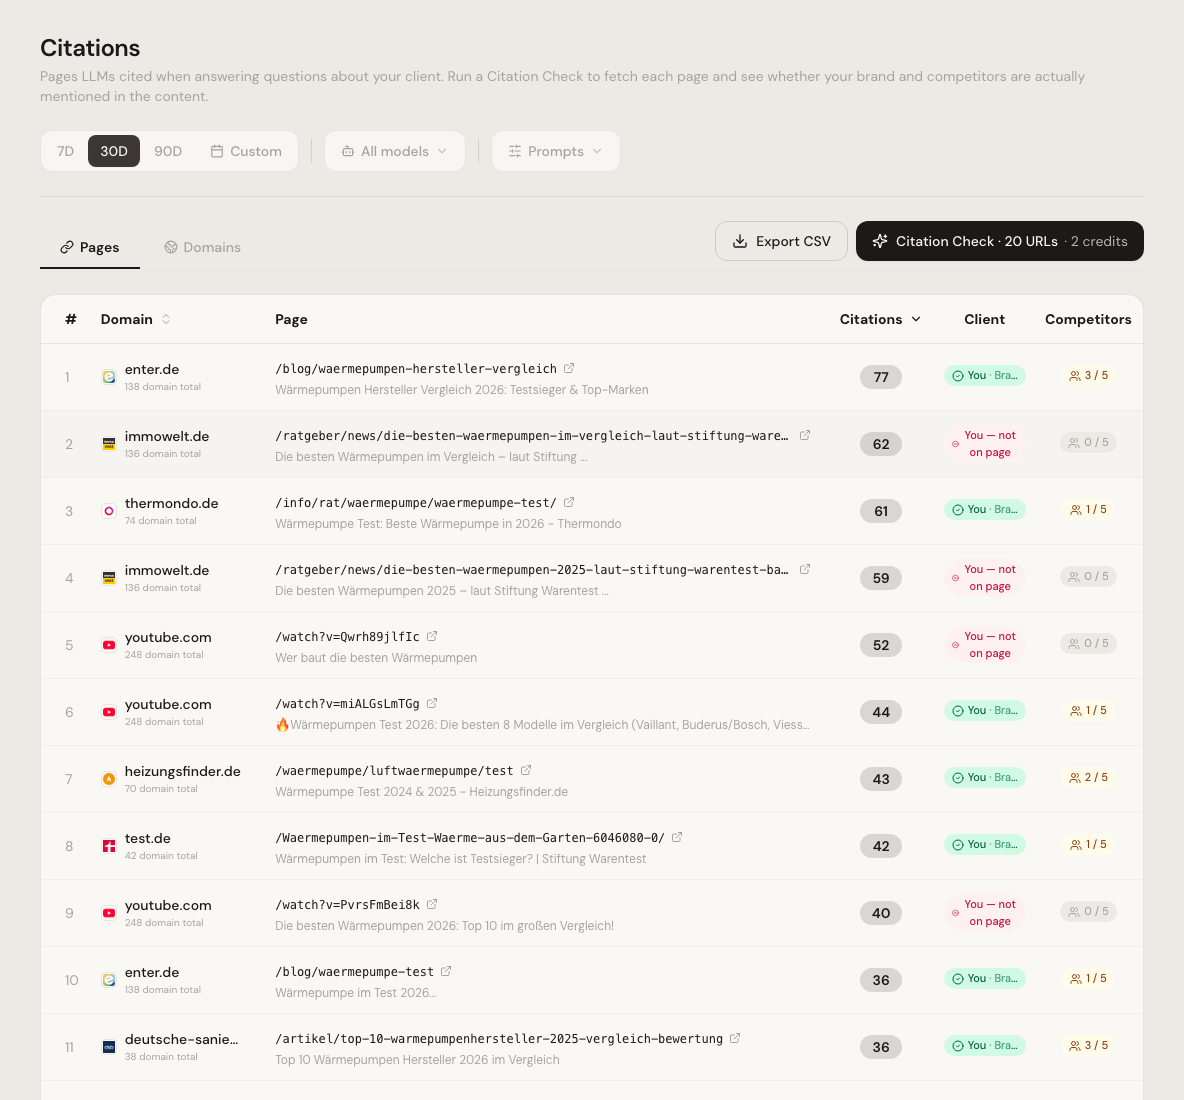
Task: Click page path /info/rat/waermepumpe/waermepumpe-test/
Action: (x=416, y=503)
